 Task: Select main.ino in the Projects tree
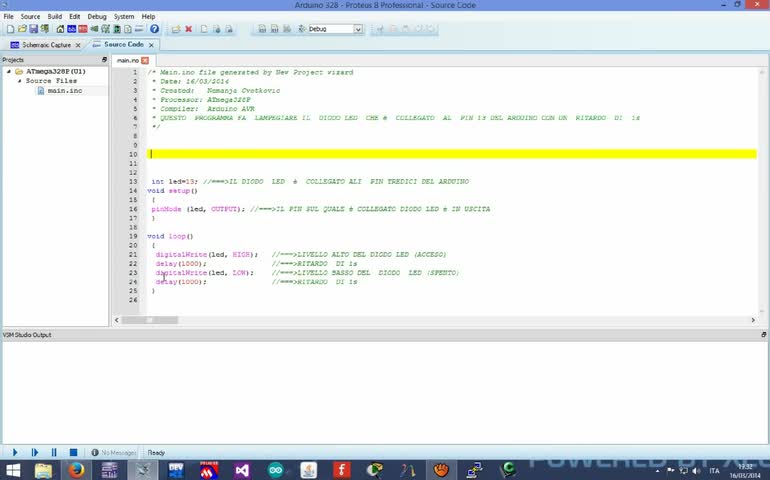[x=65, y=91]
